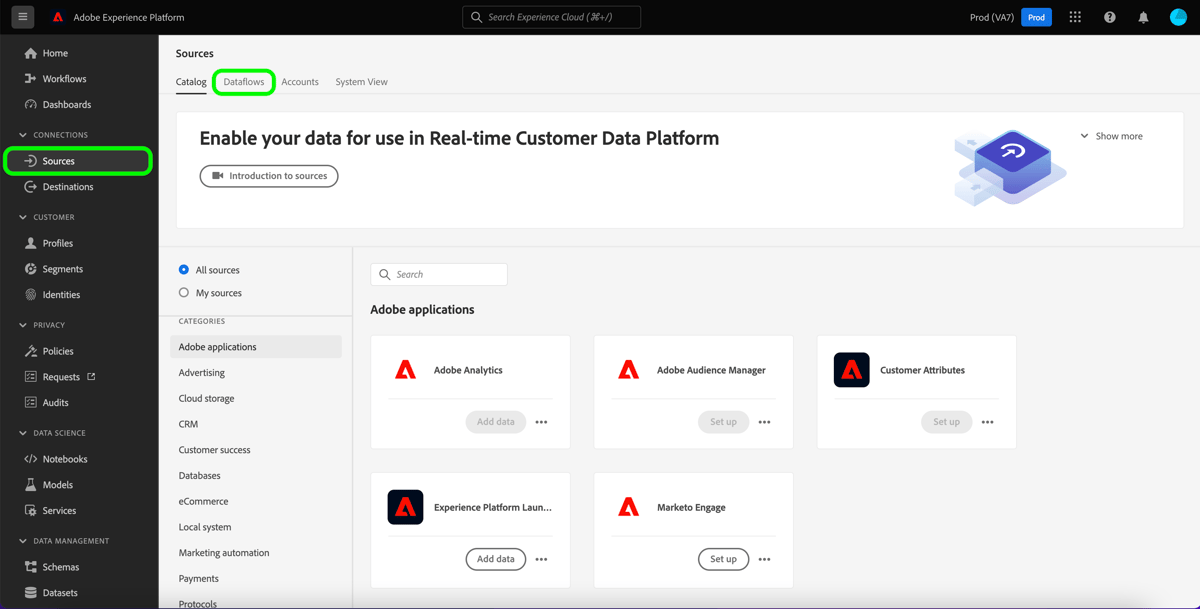Switch to the Dataflows tab
The height and width of the screenshot is (609, 1200).
243,81
